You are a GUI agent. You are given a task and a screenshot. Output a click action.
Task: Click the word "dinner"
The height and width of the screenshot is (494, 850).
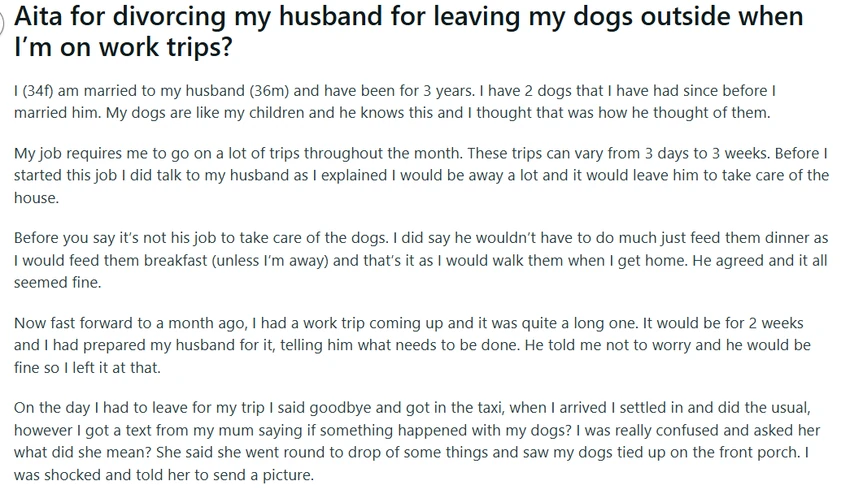(x=764, y=239)
